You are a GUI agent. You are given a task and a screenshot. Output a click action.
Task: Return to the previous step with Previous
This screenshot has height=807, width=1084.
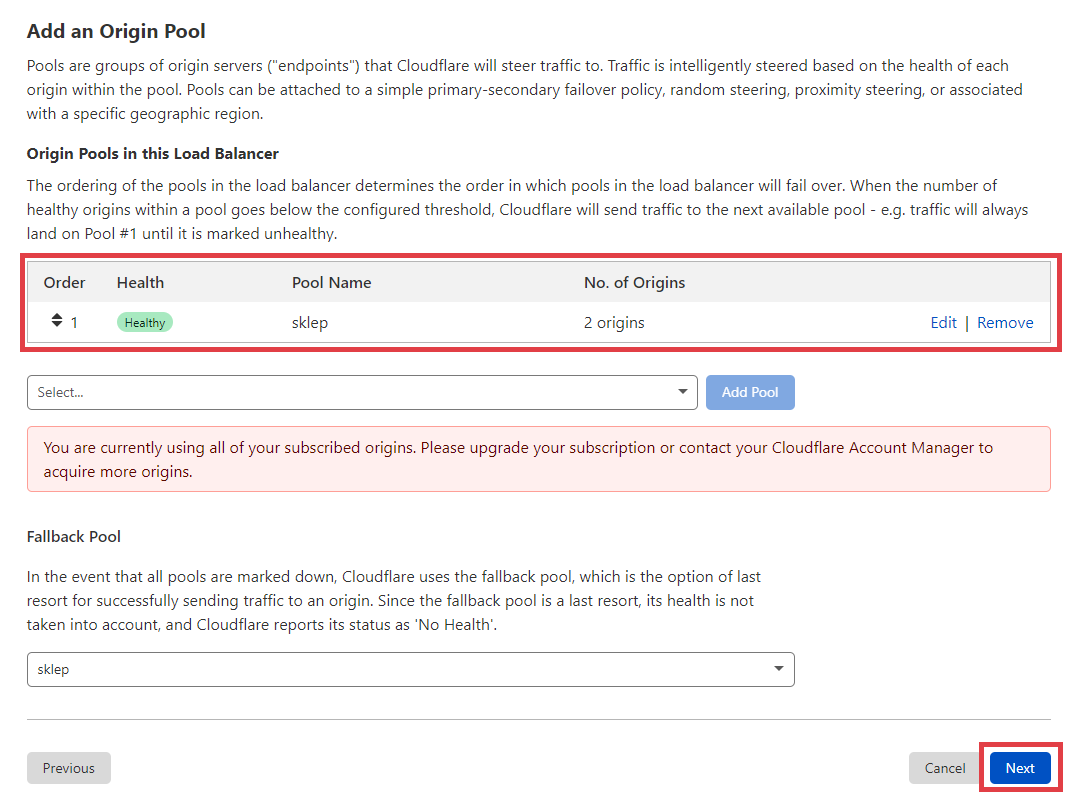point(69,768)
